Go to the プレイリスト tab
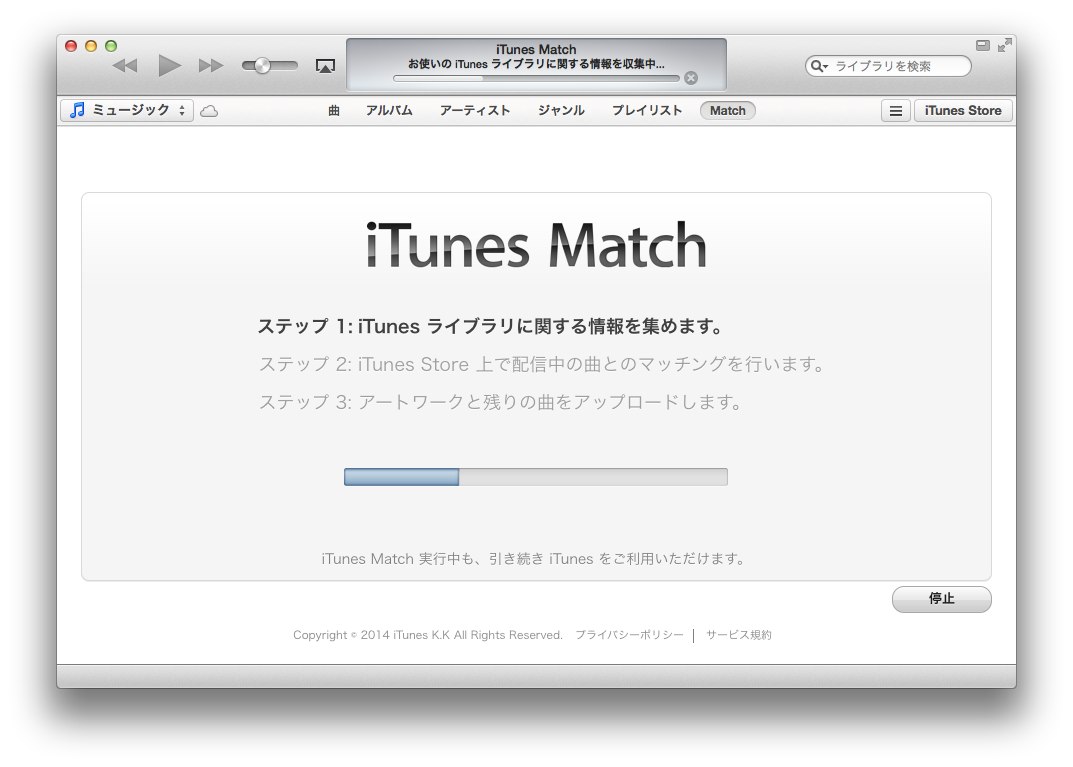 (x=647, y=110)
